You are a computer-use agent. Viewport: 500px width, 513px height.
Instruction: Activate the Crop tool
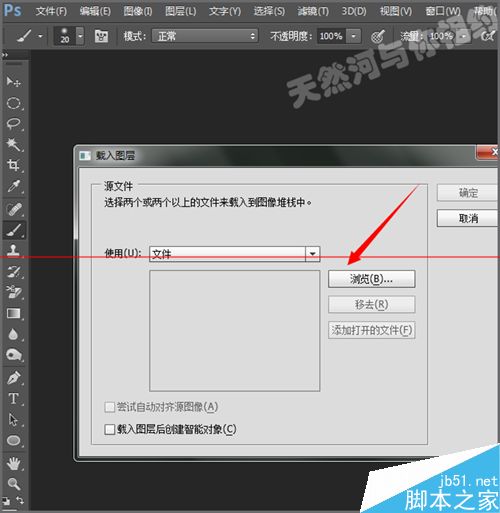(x=13, y=165)
